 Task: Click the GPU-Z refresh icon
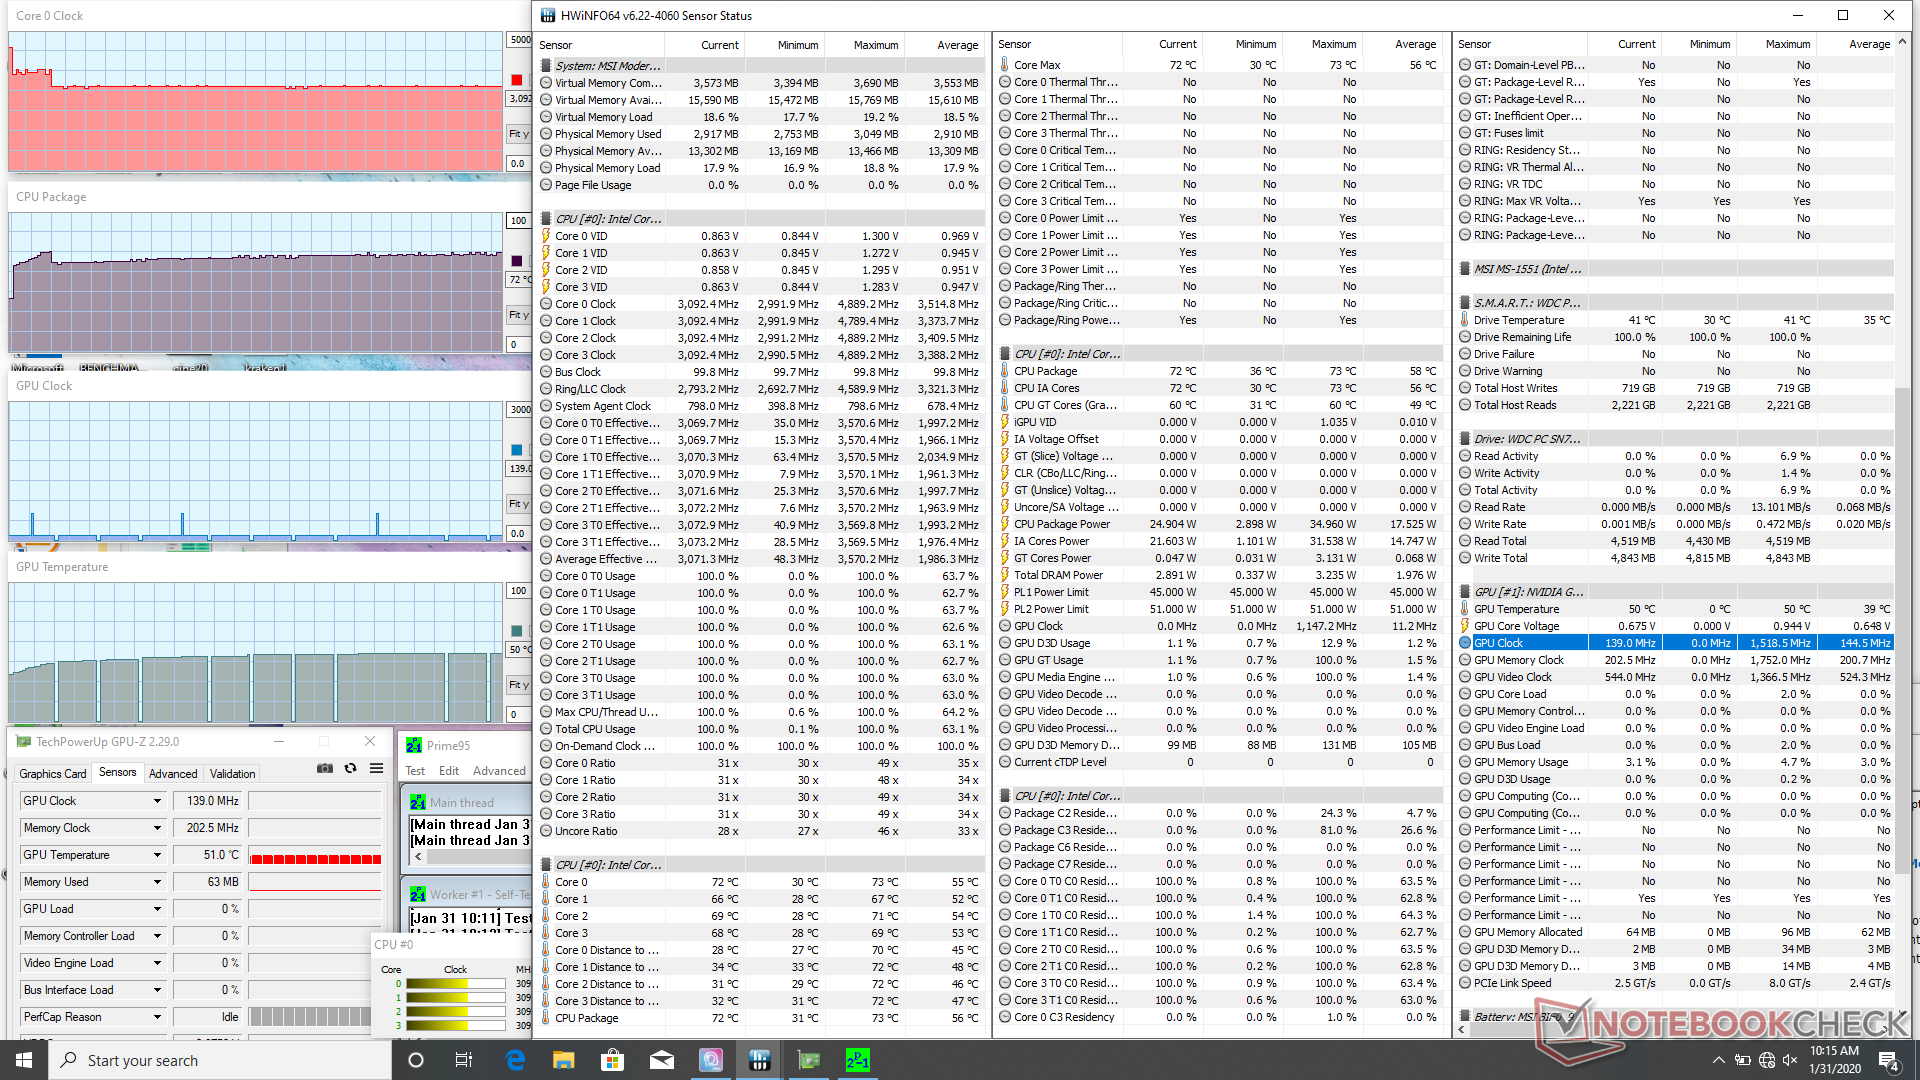[x=350, y=768]
